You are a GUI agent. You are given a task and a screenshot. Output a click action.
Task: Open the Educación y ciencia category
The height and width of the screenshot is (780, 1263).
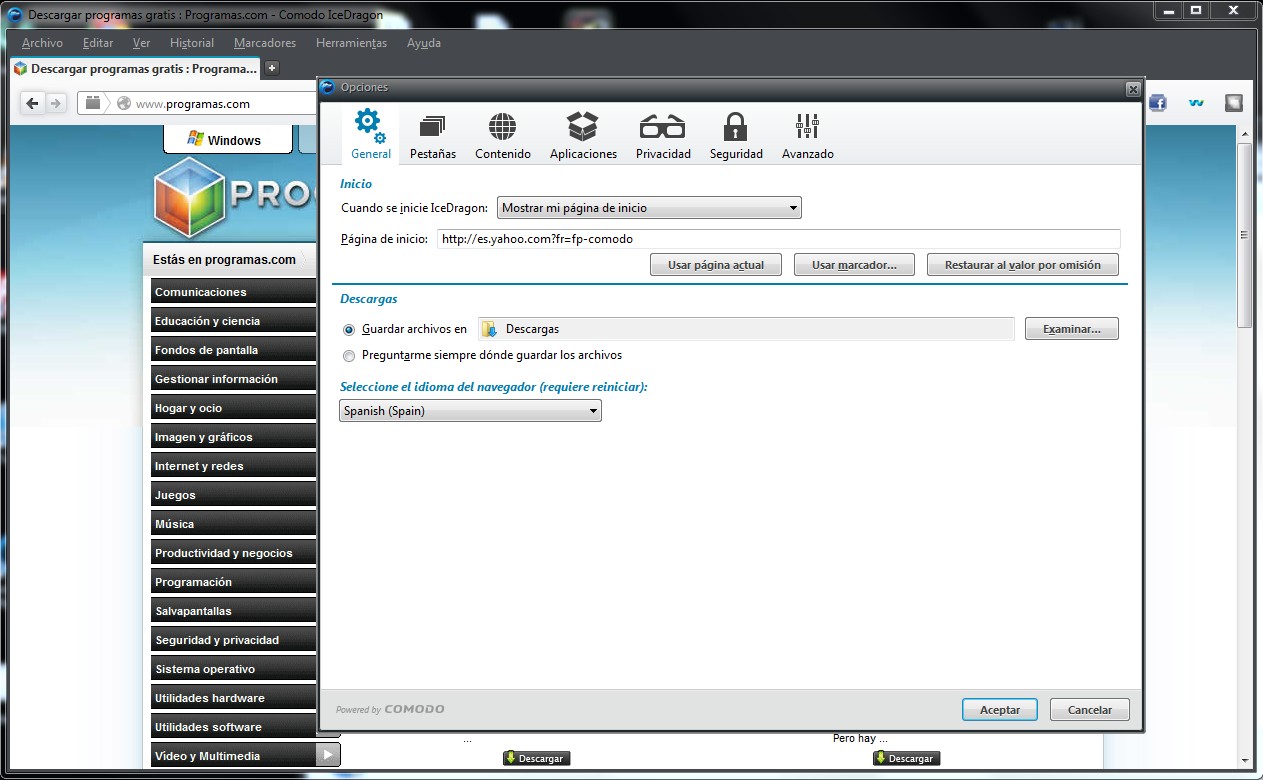coord(234,321)
